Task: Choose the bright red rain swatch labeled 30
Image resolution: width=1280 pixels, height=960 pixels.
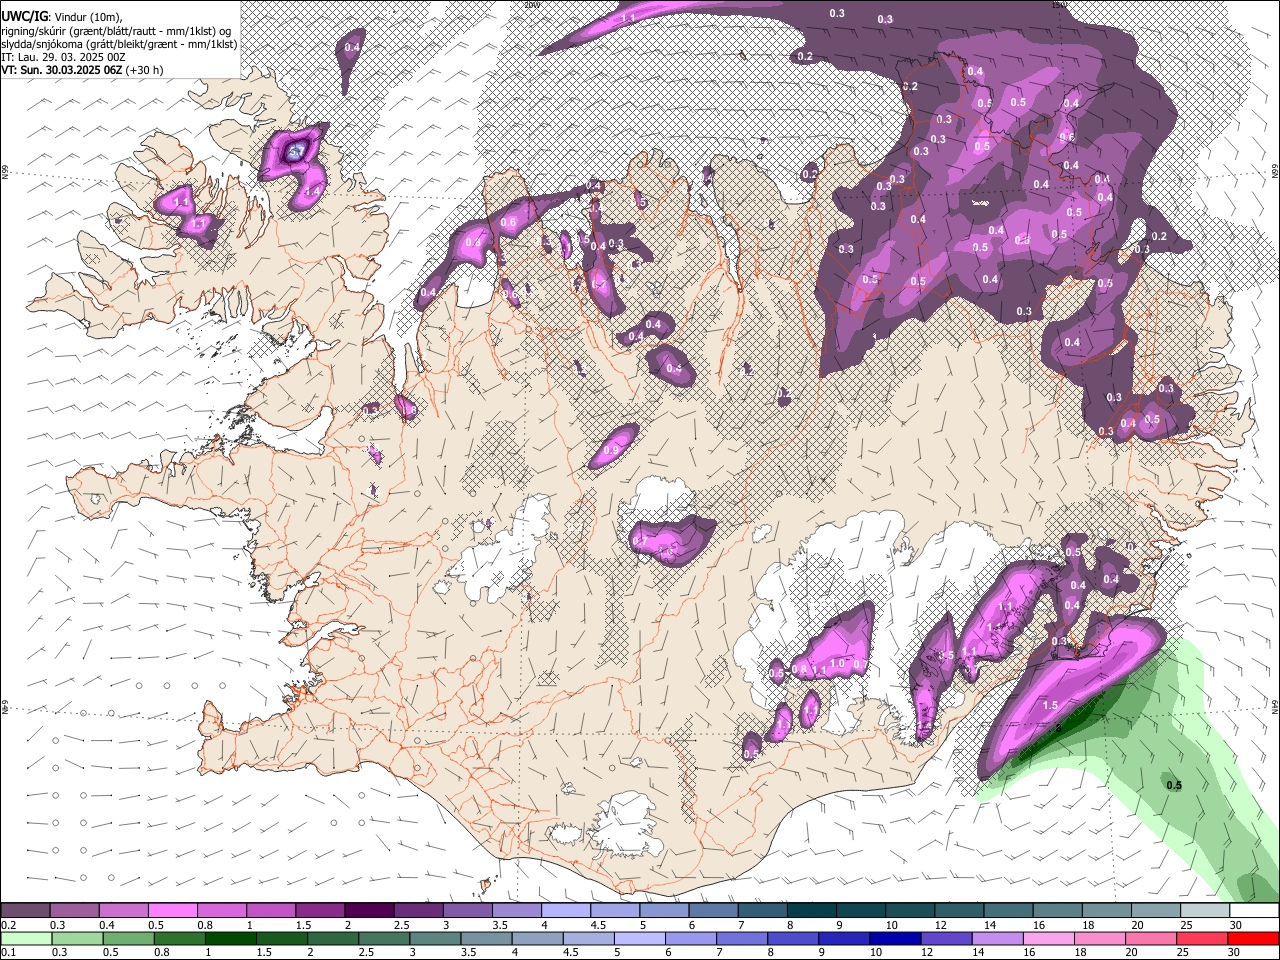Action: [1253, 938]
